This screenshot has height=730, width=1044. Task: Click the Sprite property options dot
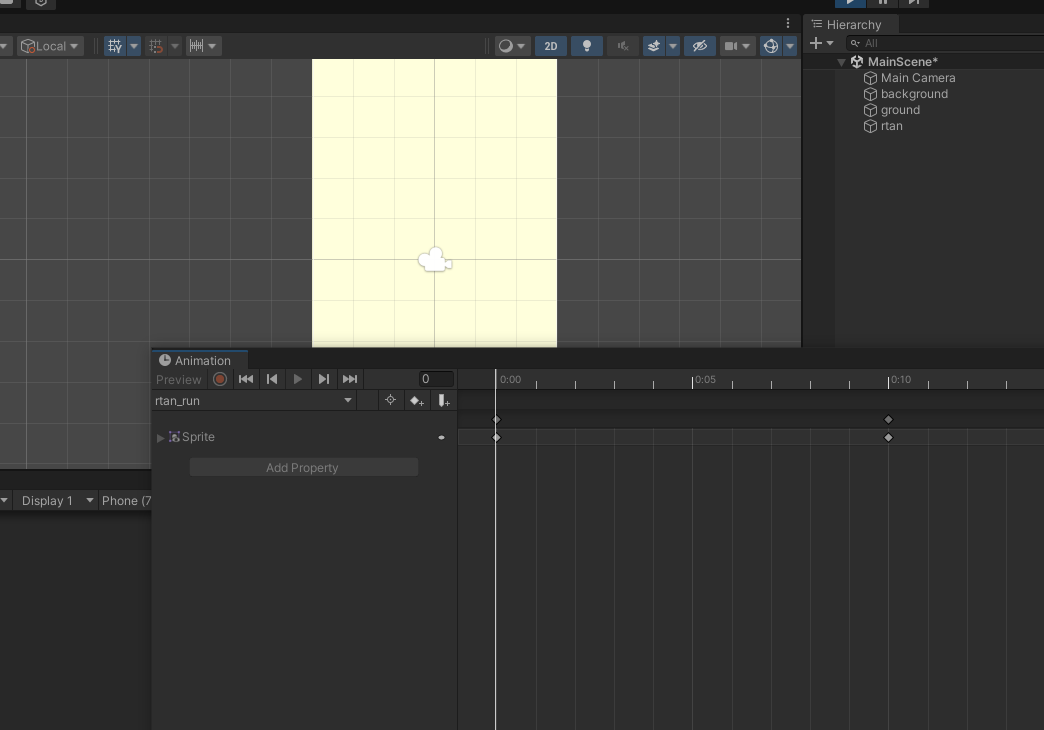point(441,438)
